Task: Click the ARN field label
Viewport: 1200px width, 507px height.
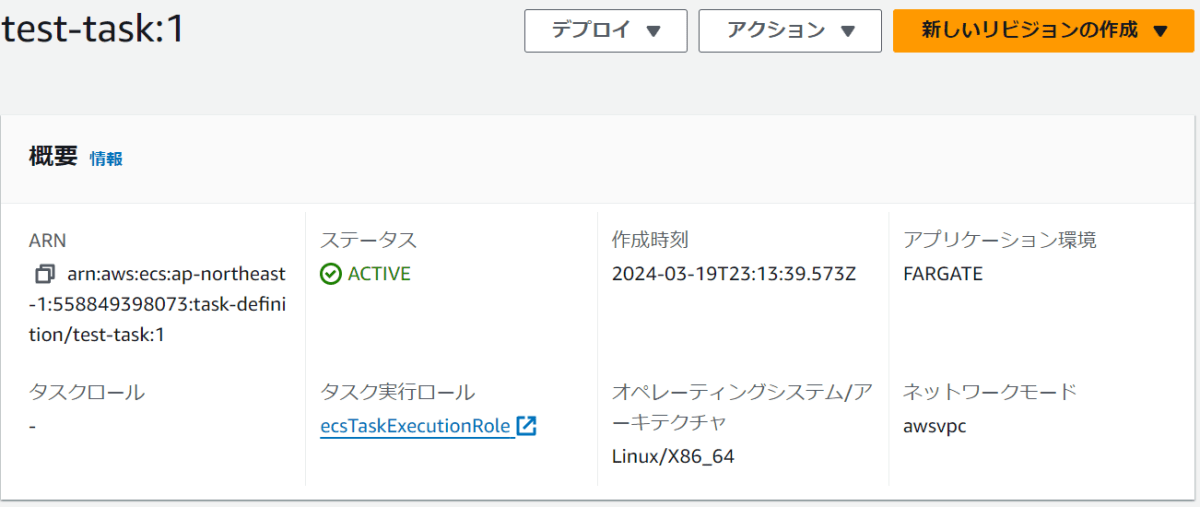Action: [48, 240]
